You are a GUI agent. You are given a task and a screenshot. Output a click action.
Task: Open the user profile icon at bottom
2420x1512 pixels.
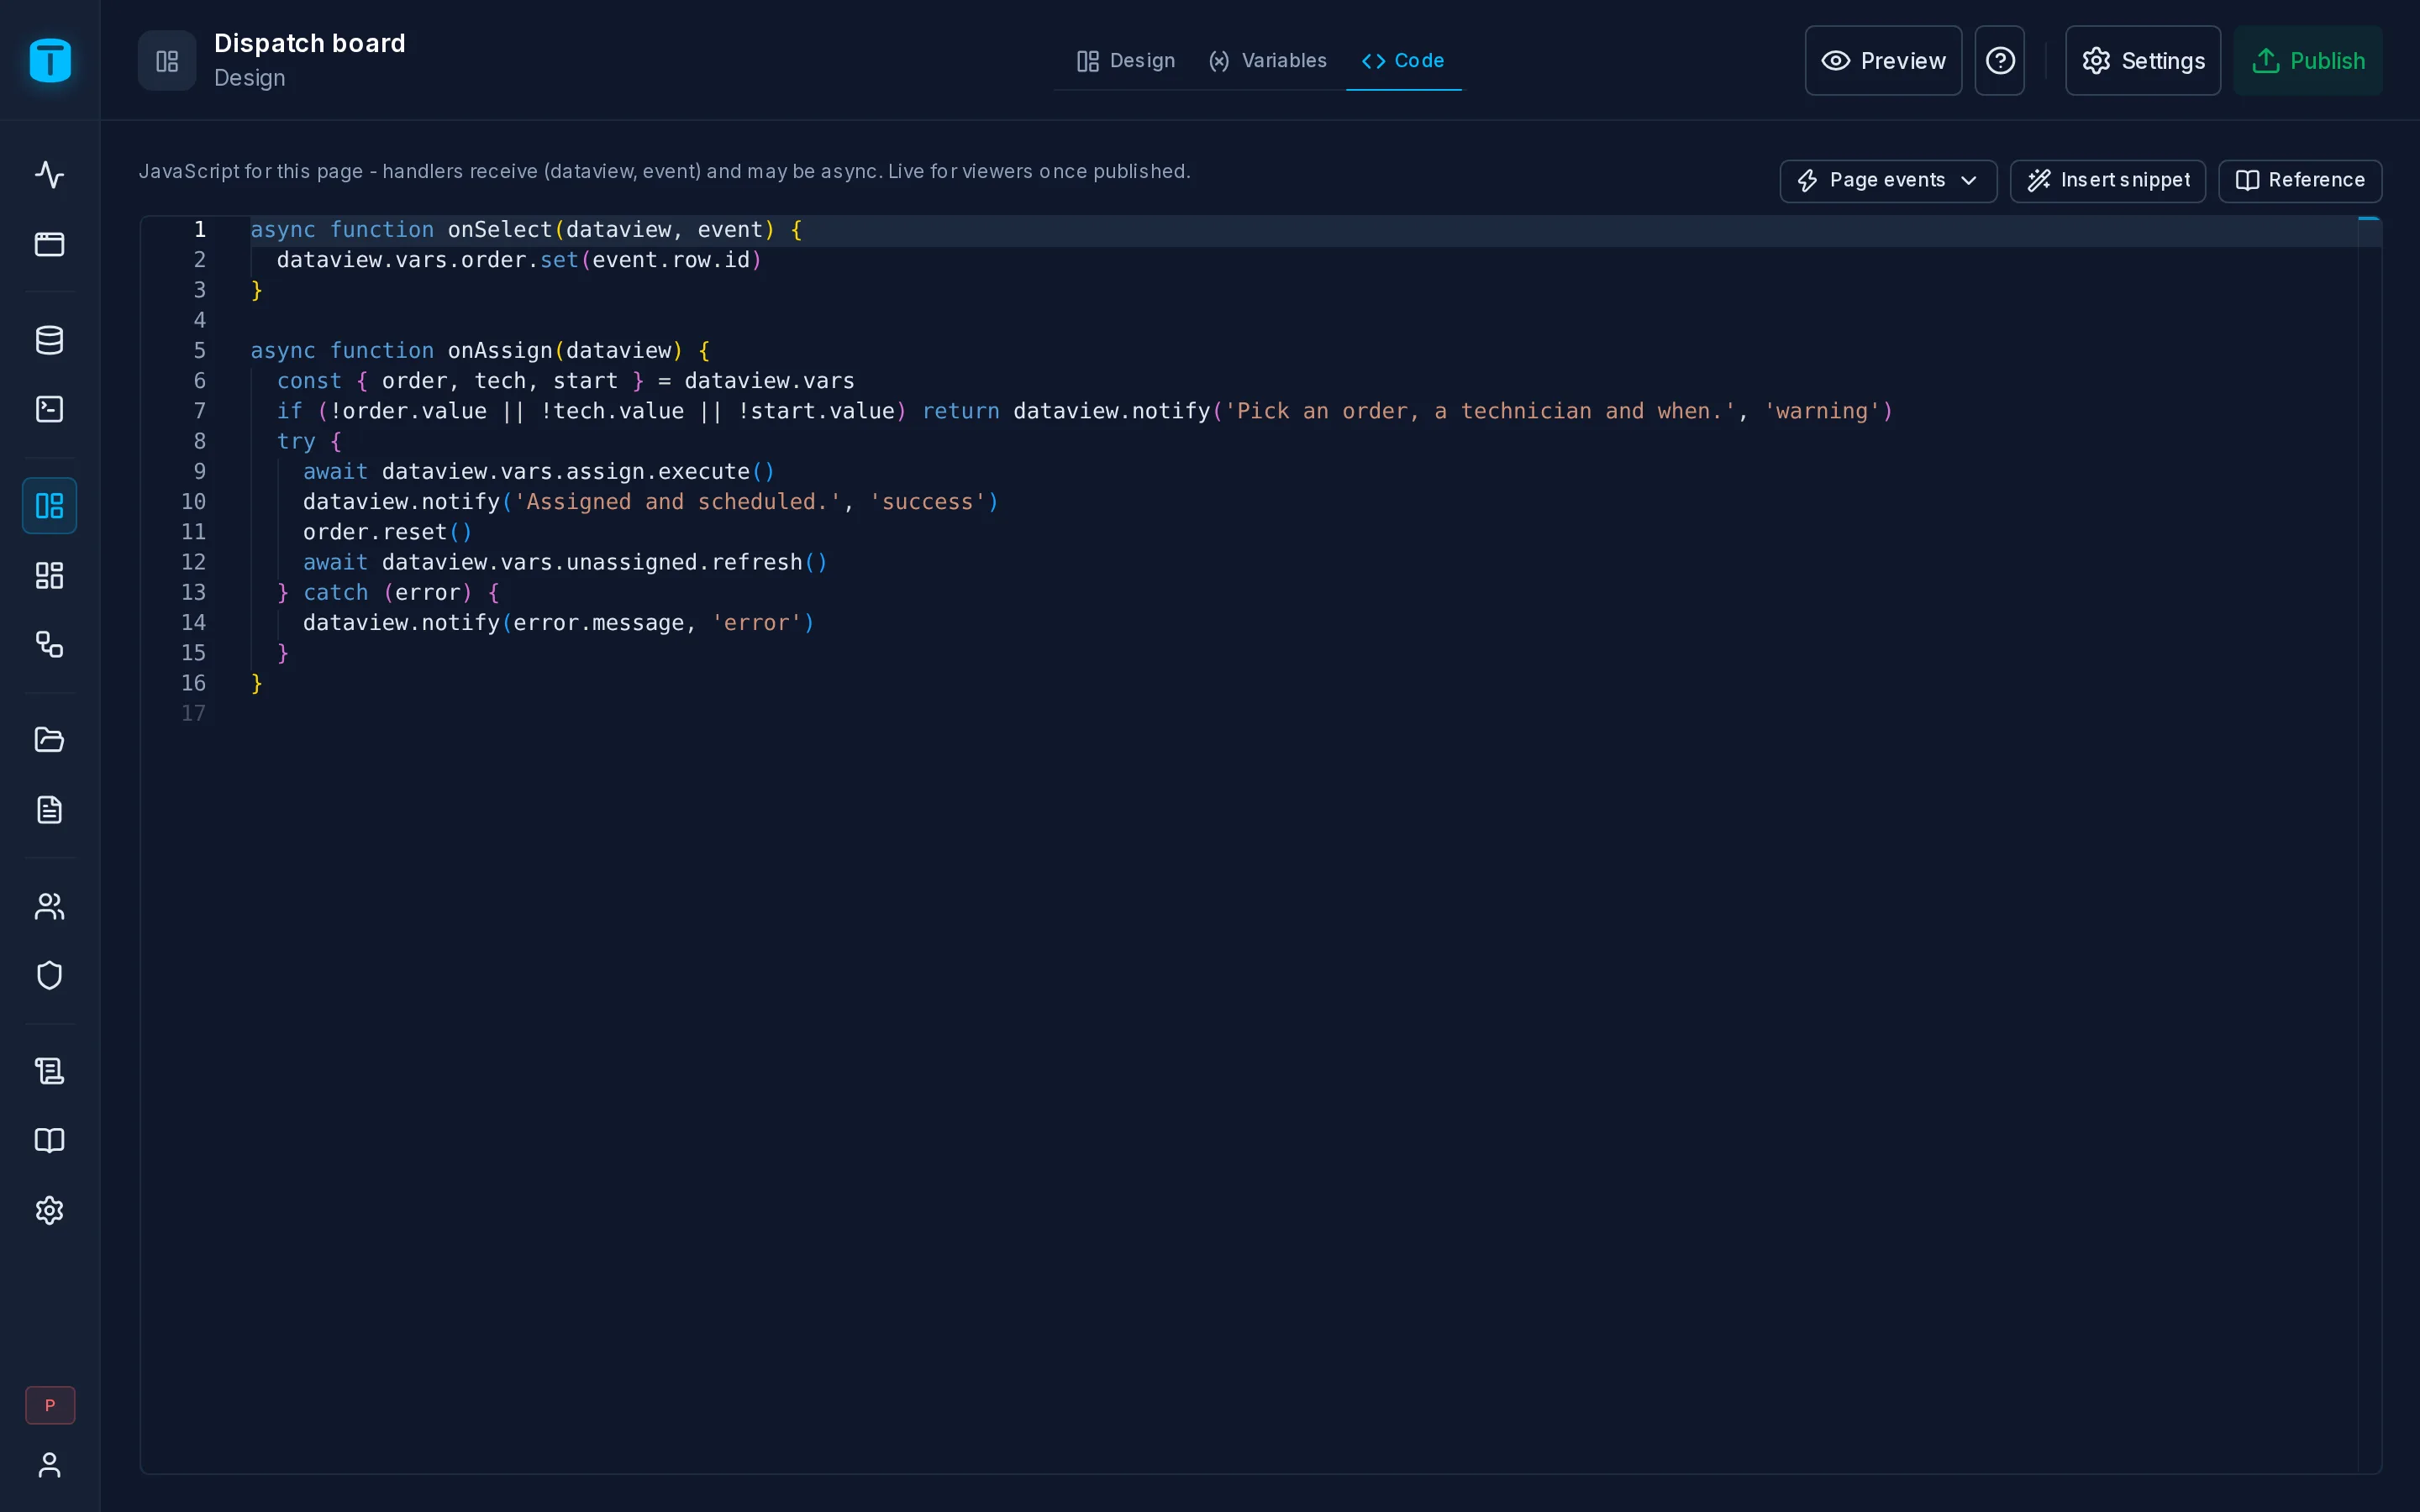tap(50, 1465)
